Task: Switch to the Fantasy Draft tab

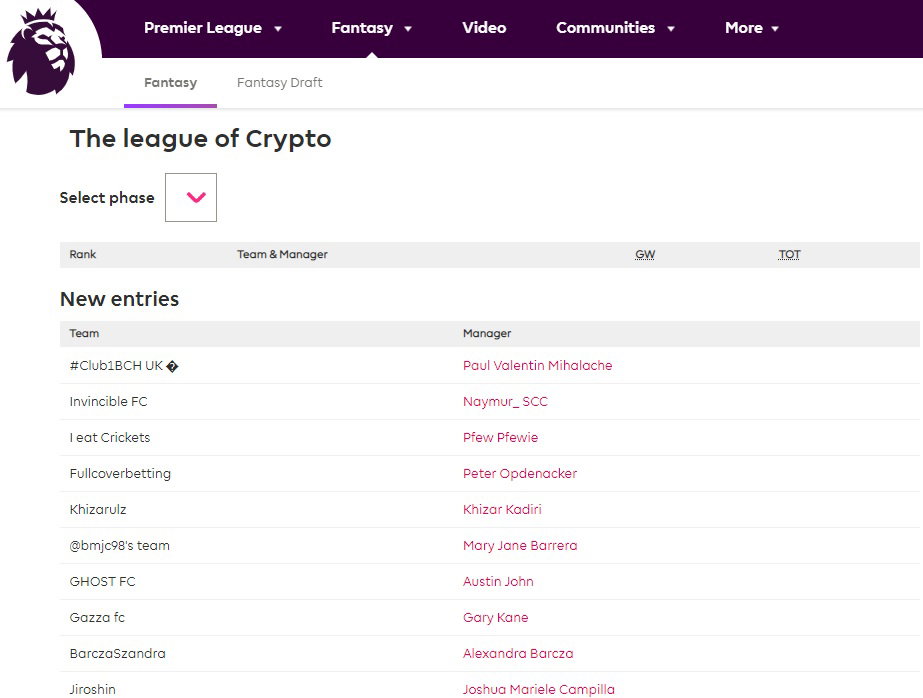Action: (280, 82)
